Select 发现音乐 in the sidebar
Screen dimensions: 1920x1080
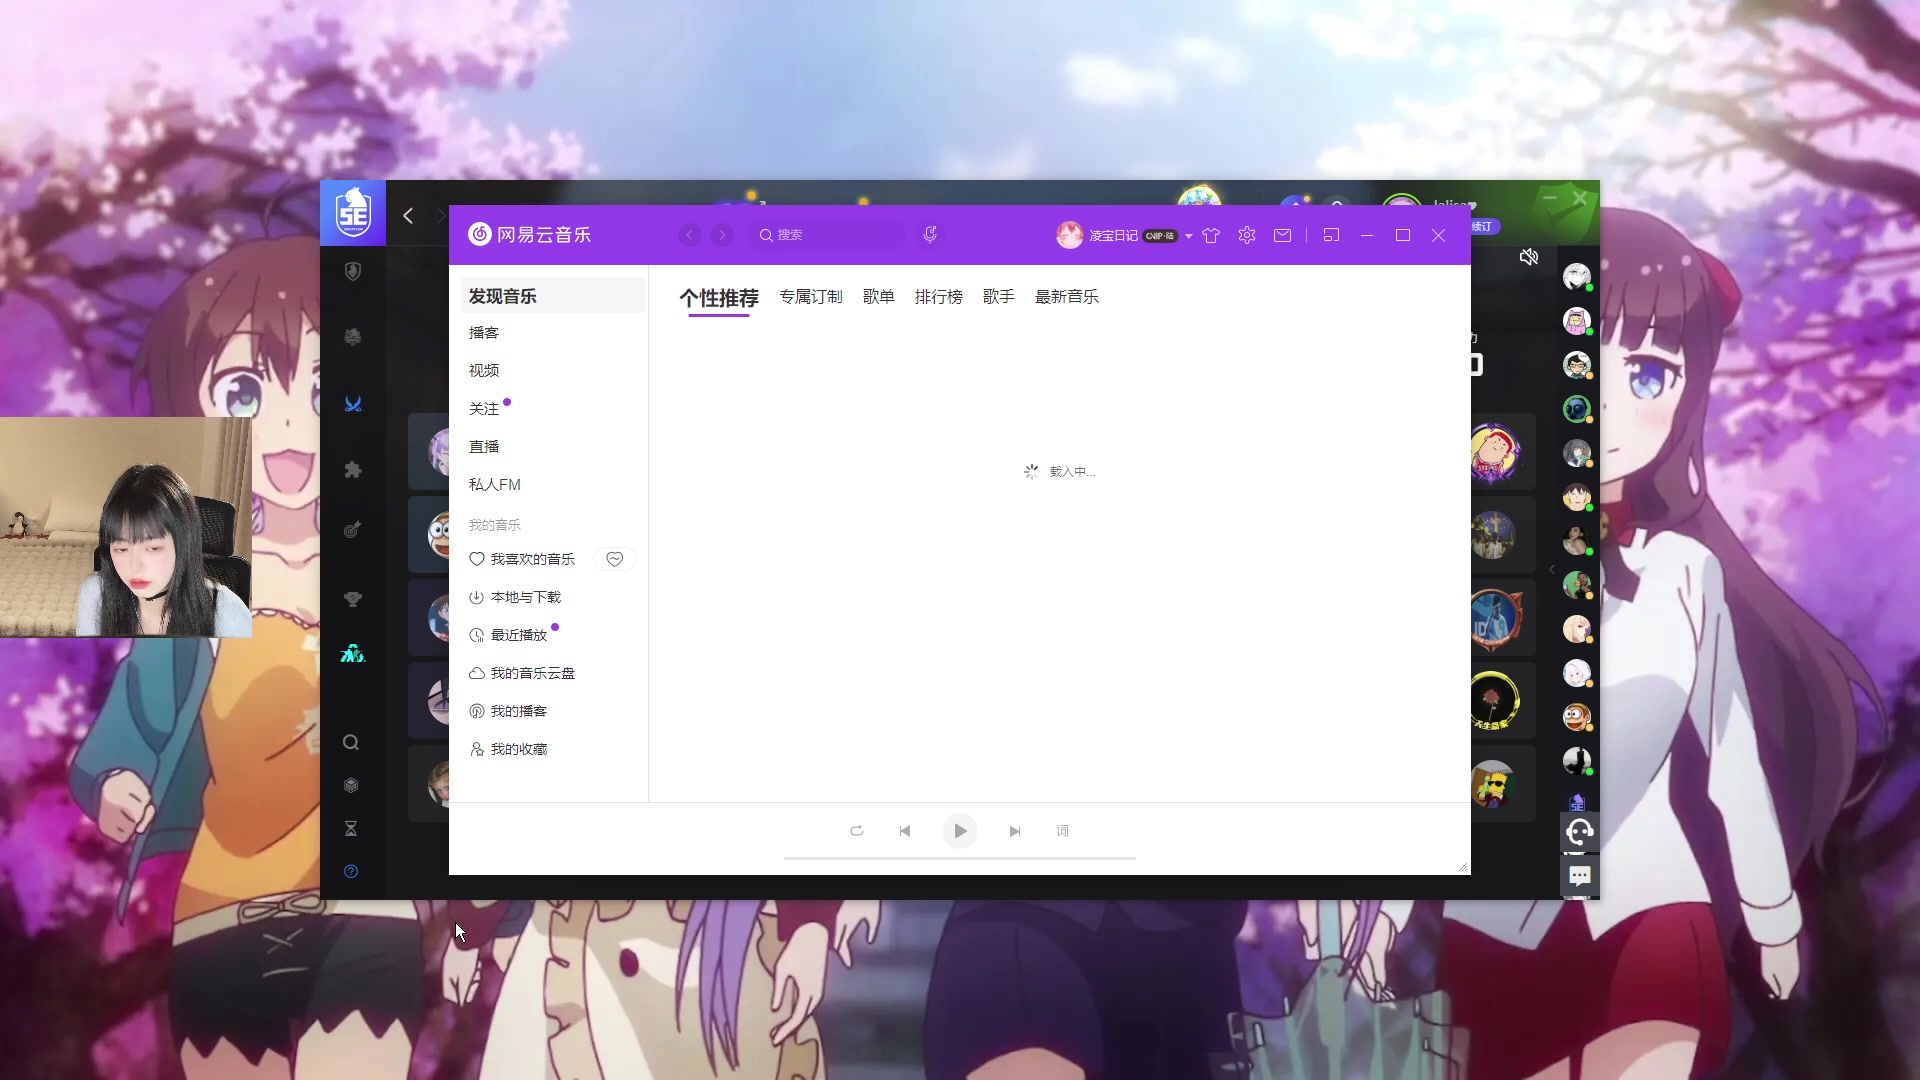pyautogui.click(x=553, y=296)
